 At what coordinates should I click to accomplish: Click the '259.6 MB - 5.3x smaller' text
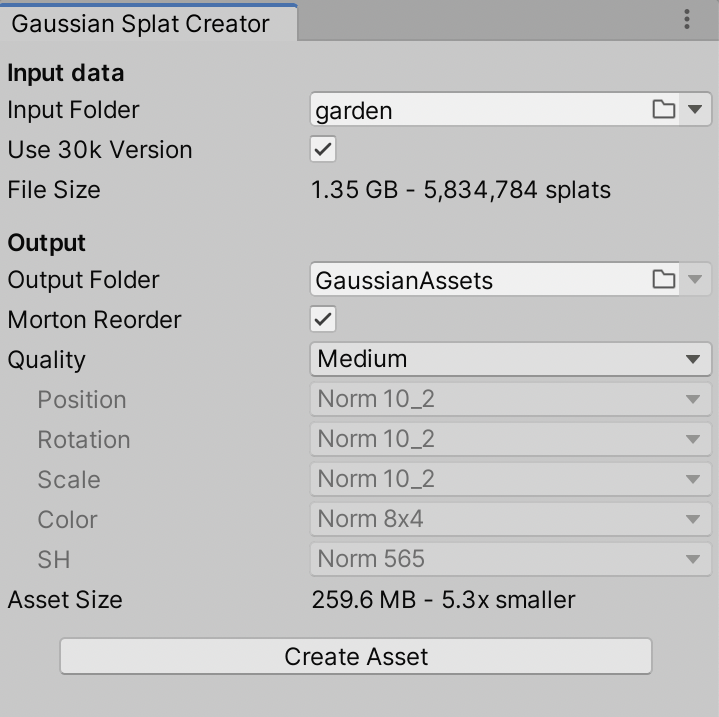443,600
